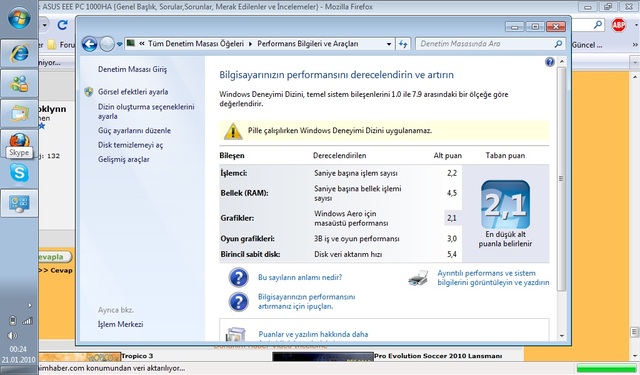Open Windows Live Messenger taskbar icon
Screen dimensions: 640x375
tap(19, 84)
